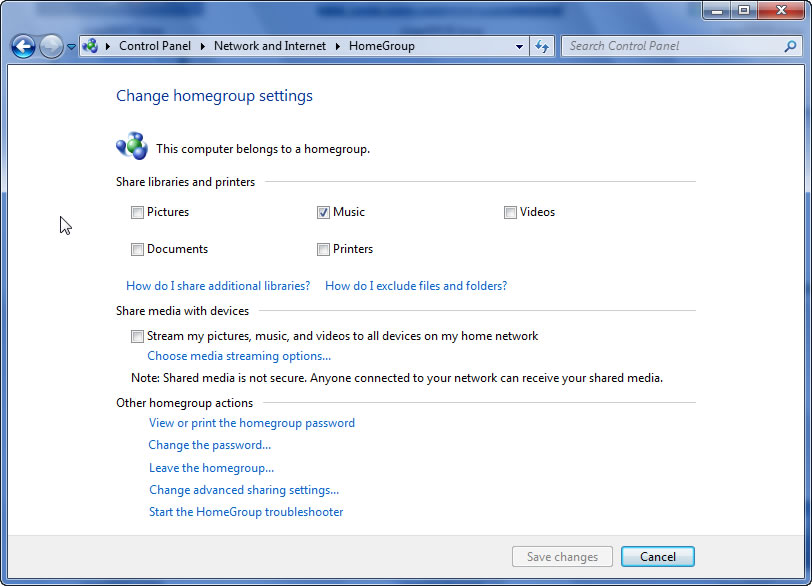Open View or print the homegroup password
This screenshot has width=812, height=586.
point(251,423)
